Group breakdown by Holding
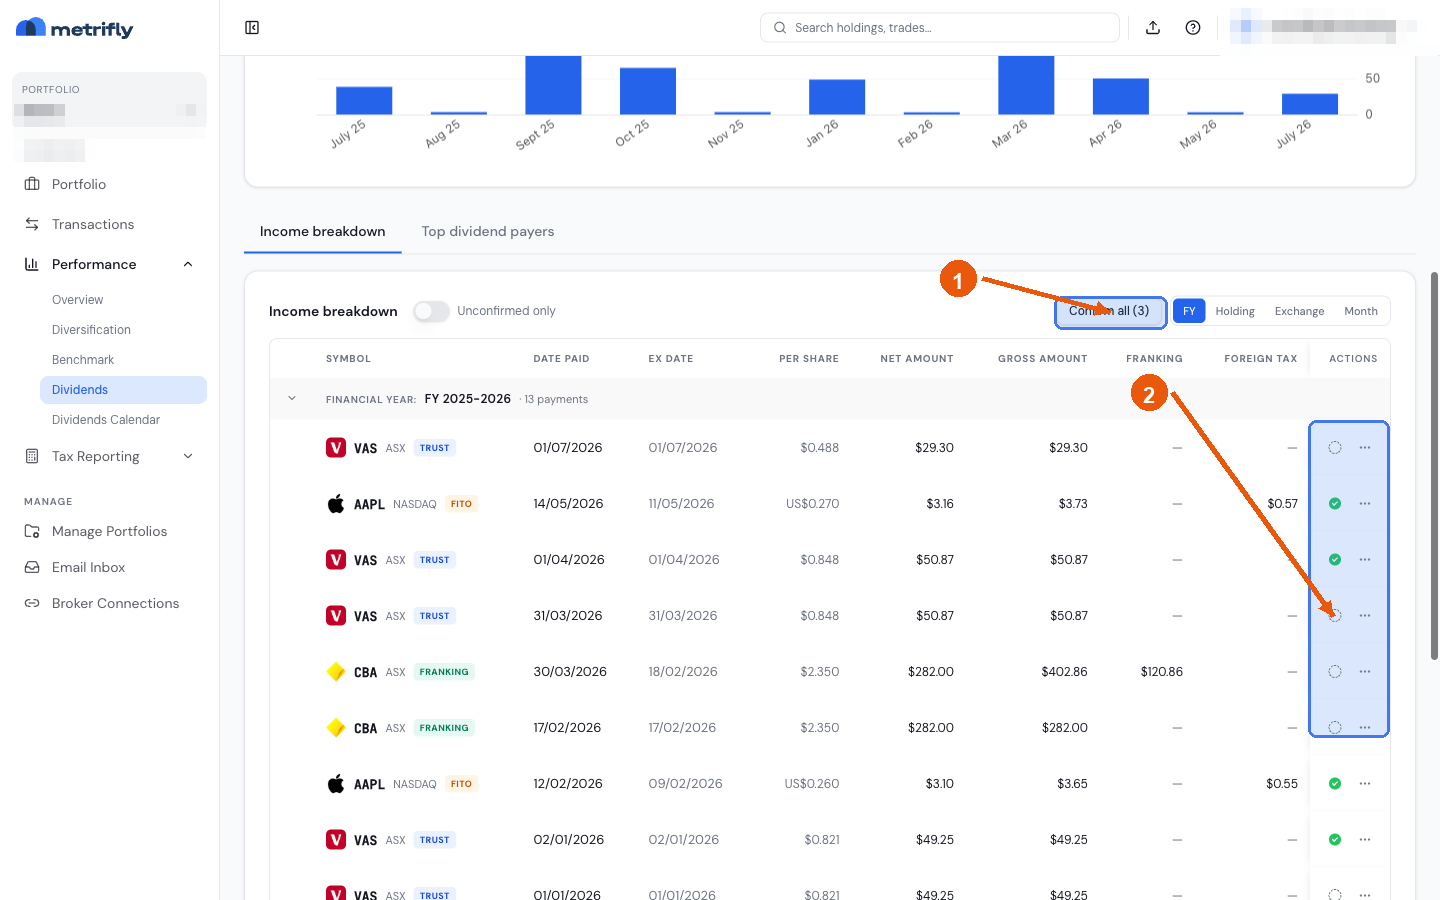Screen dimensions: 1440x900 click(x=1235, y=311)
